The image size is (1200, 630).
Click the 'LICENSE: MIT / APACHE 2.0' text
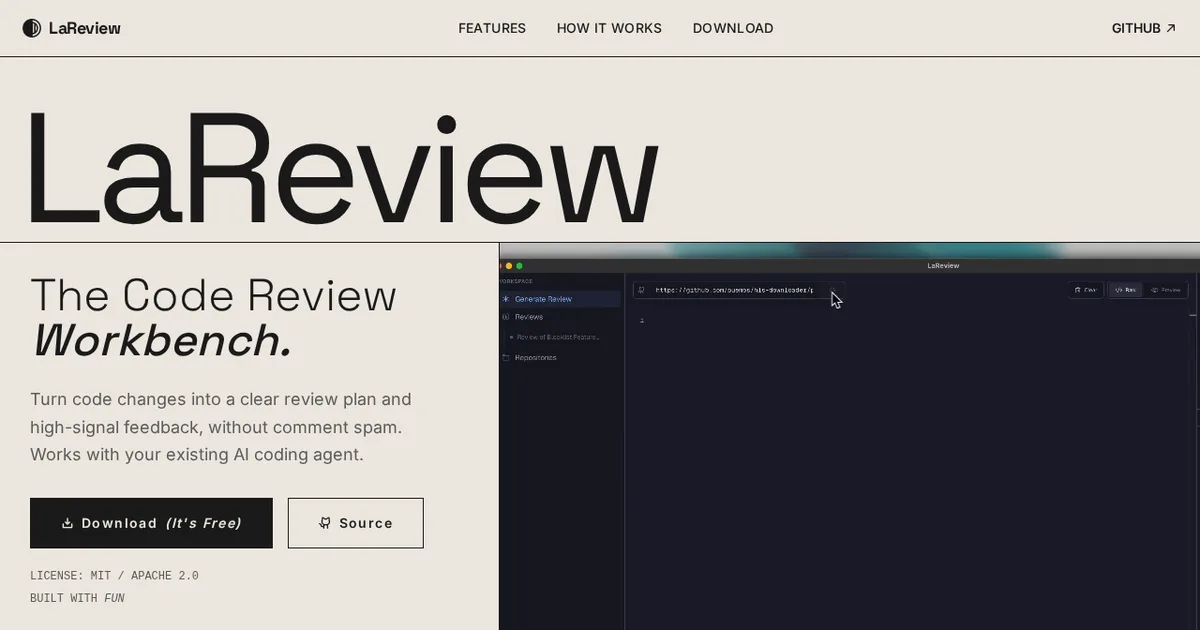(x=114, y=576)
